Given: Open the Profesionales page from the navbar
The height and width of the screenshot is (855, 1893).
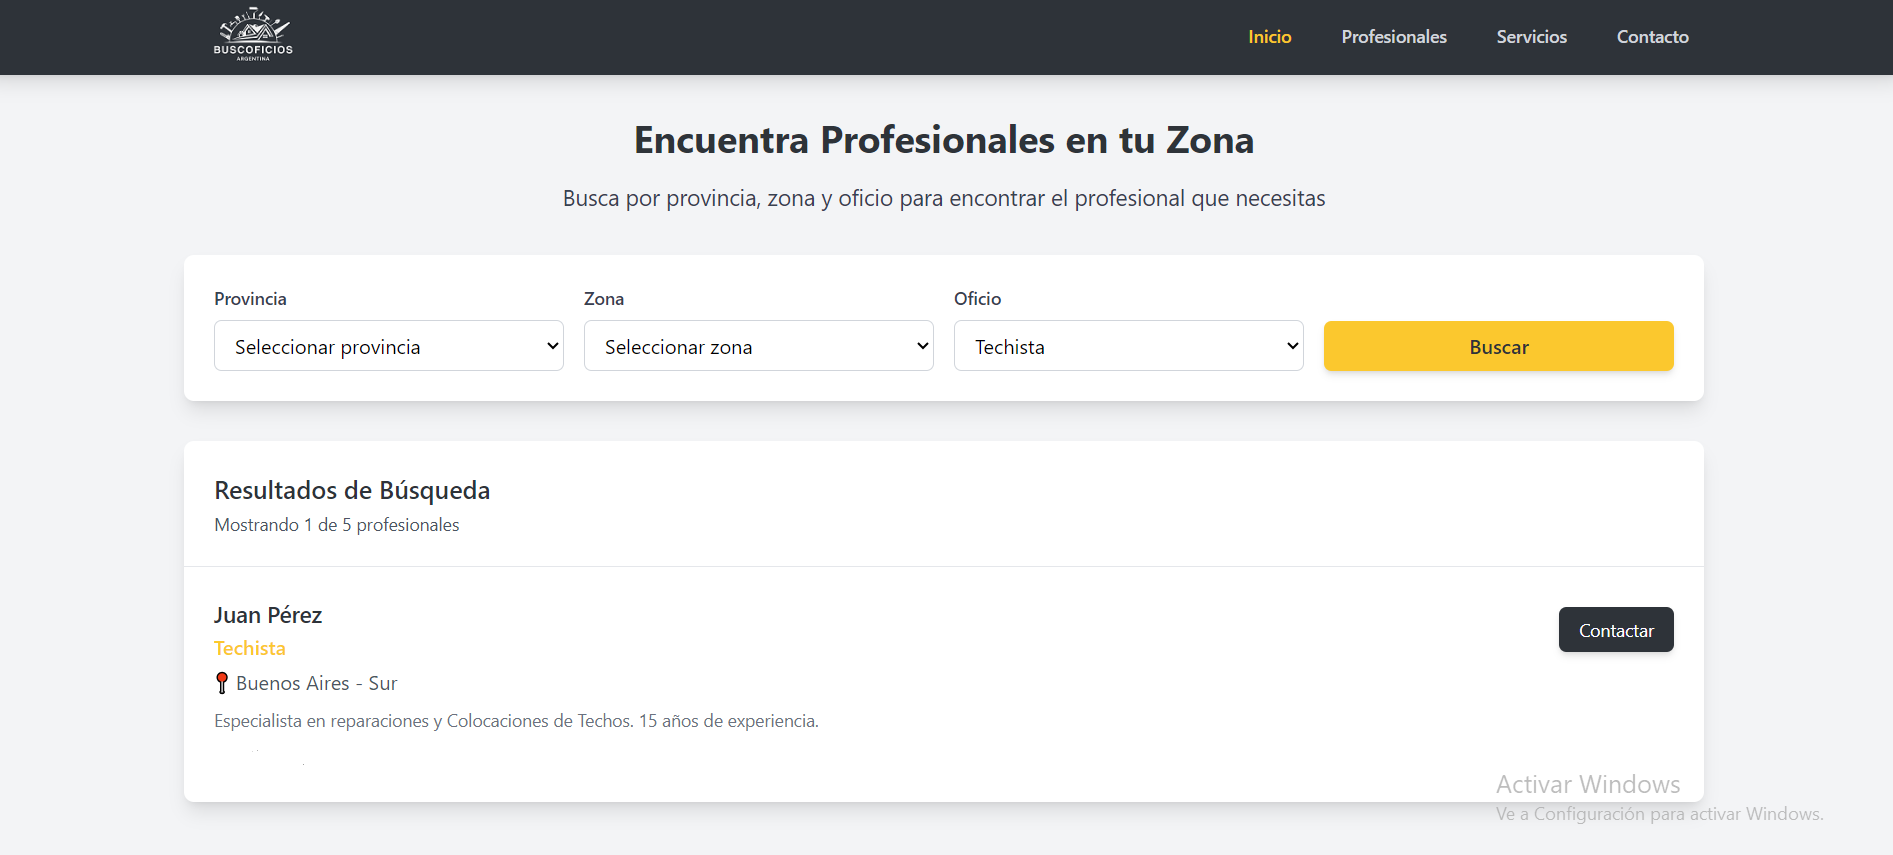Looking at the screenshot, I should 1393,37.
